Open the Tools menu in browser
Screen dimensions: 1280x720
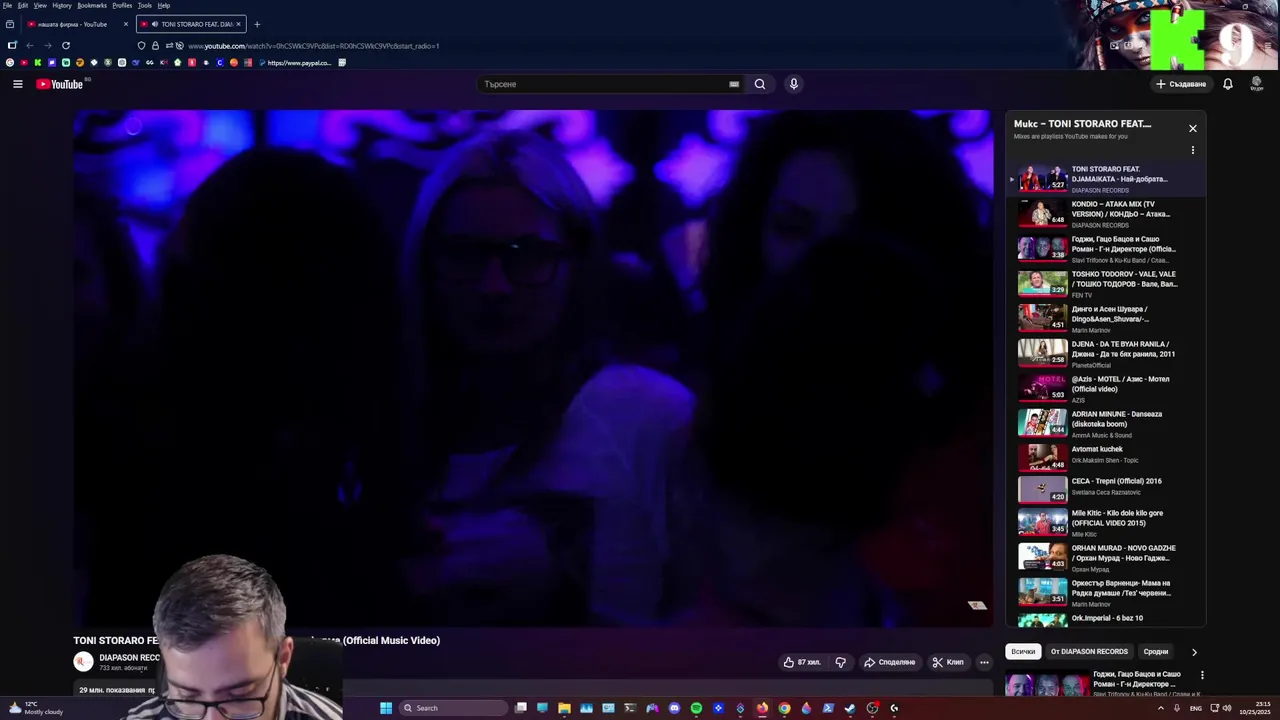click(x=145, y=5)
